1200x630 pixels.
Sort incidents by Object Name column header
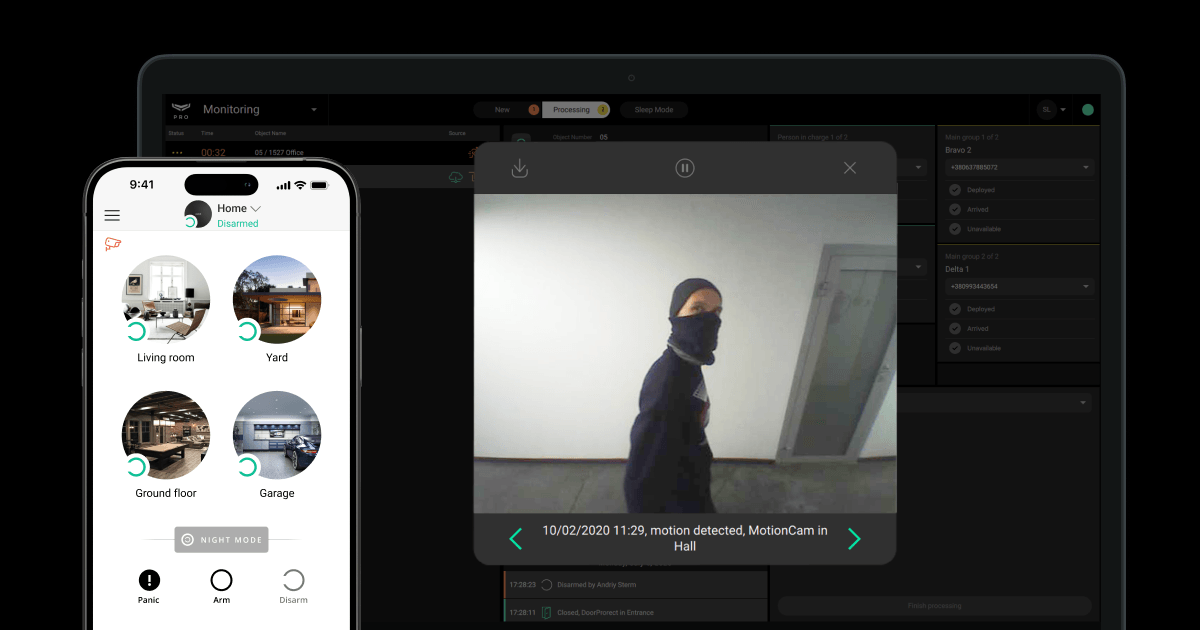[270, 133]
